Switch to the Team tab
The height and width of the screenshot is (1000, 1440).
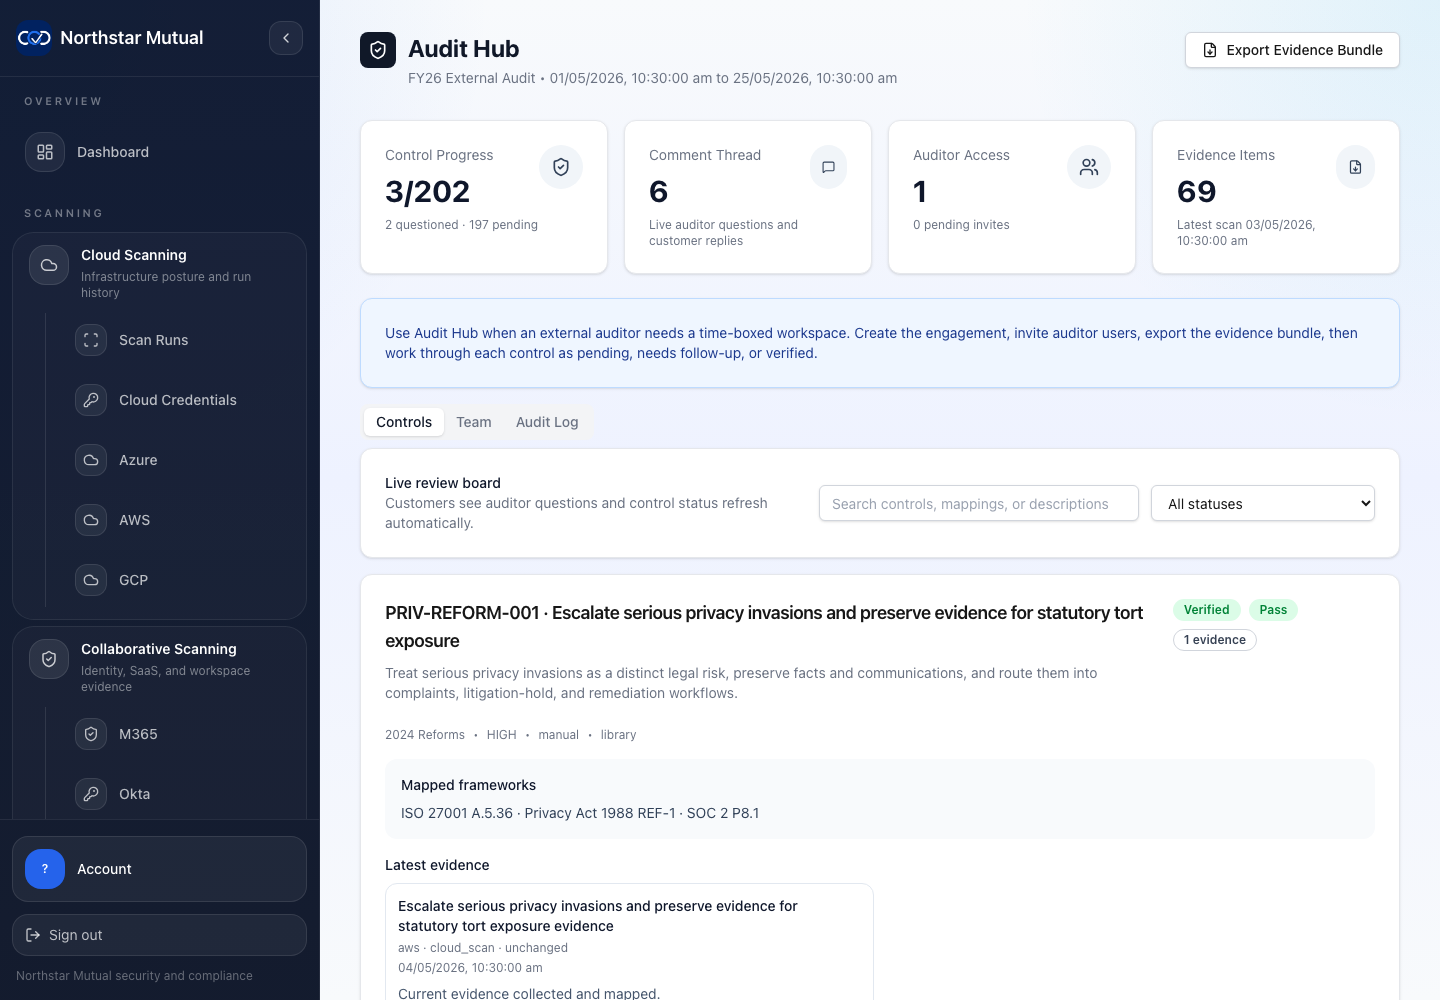(x=474, y=422)
